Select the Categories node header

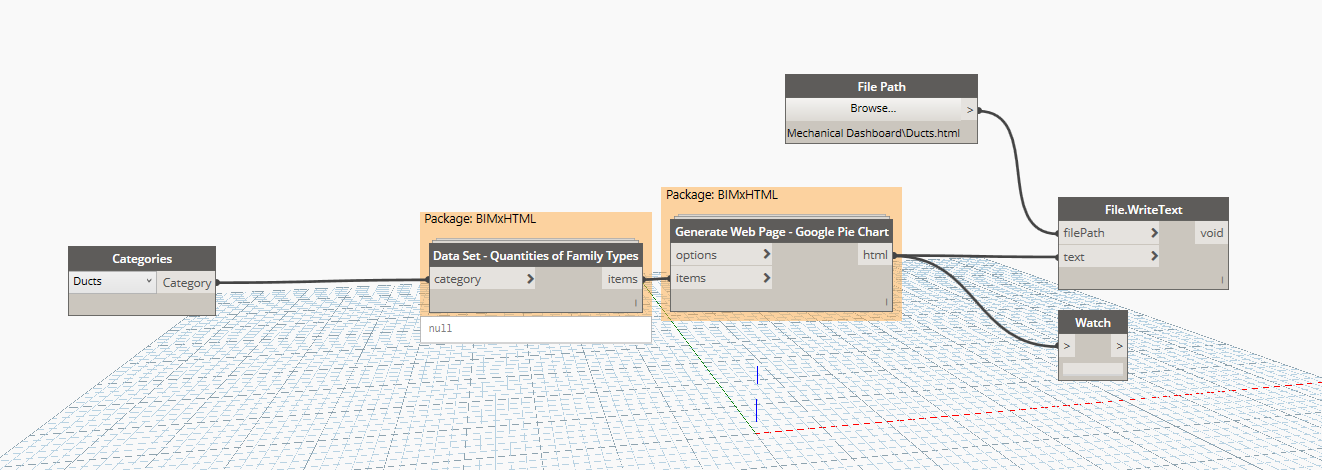pyautogui.click(x=141, y=259)
